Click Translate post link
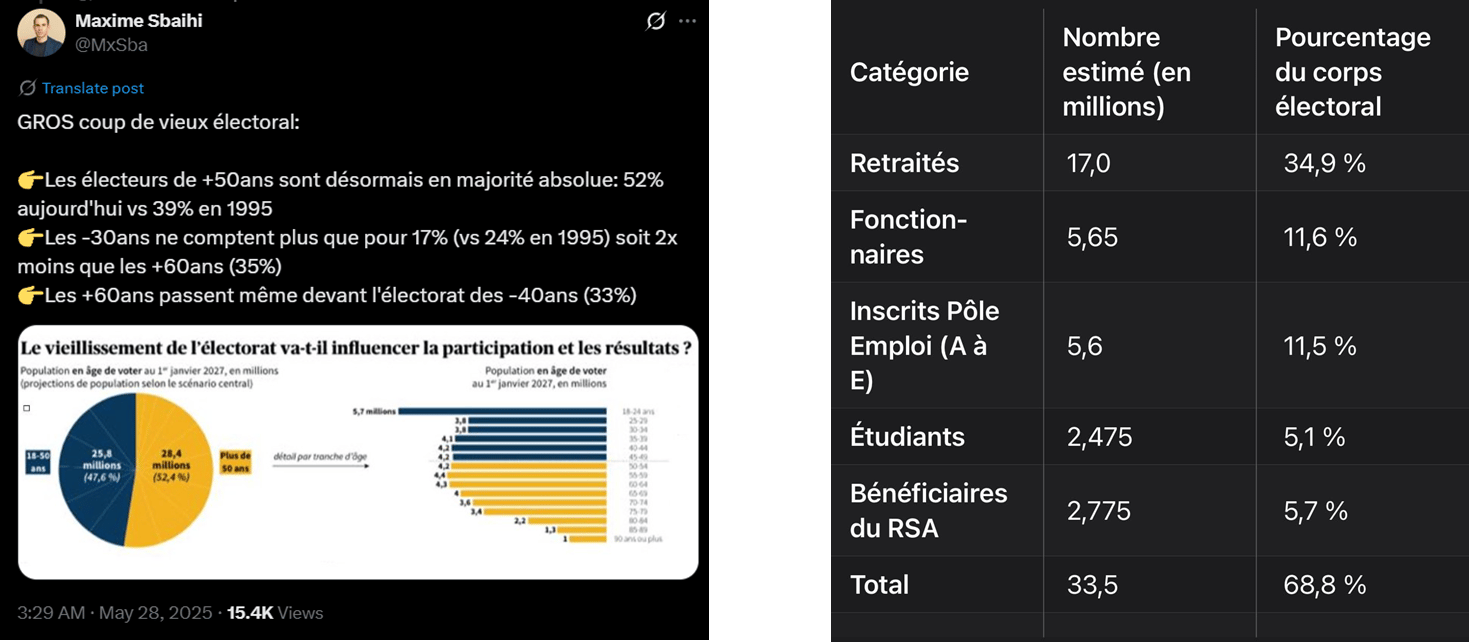 tap(93, 88)
